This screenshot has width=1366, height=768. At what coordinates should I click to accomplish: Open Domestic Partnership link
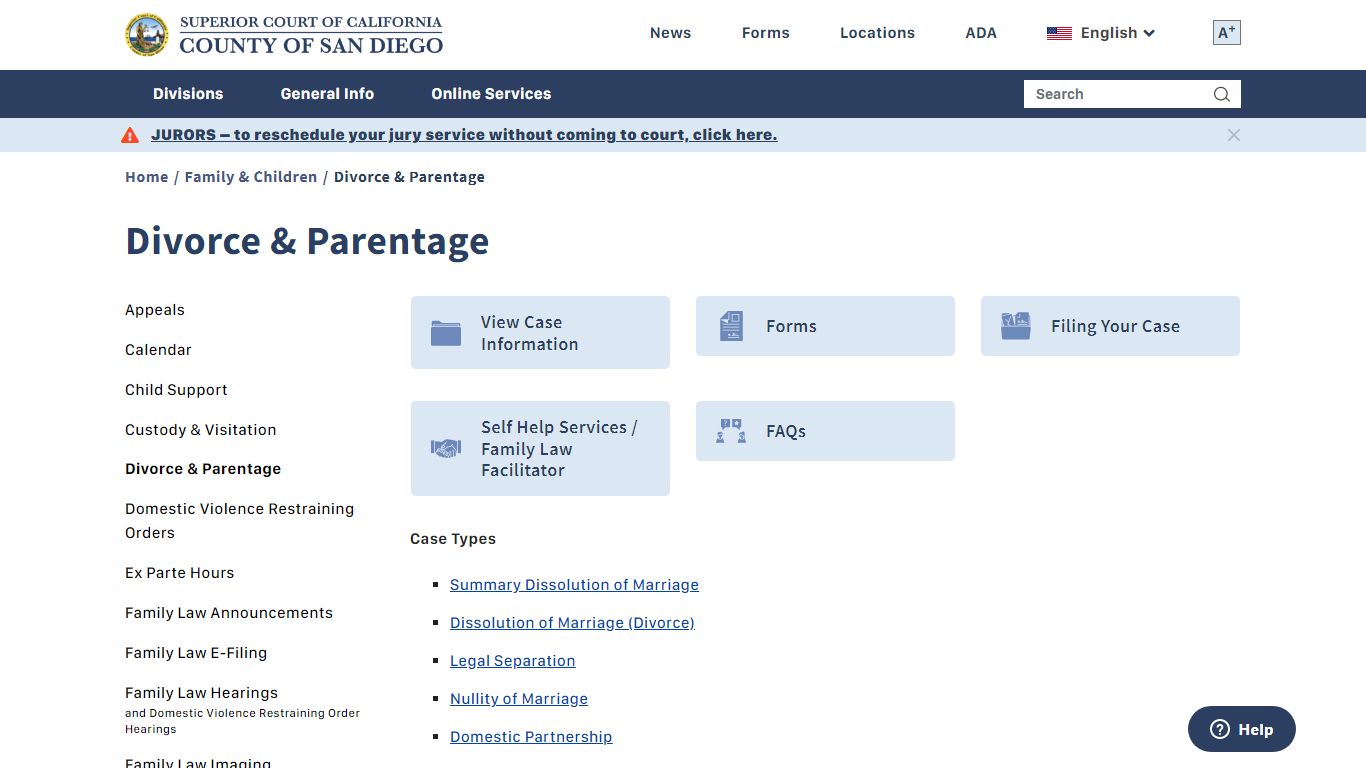click(x=531, y=737)
